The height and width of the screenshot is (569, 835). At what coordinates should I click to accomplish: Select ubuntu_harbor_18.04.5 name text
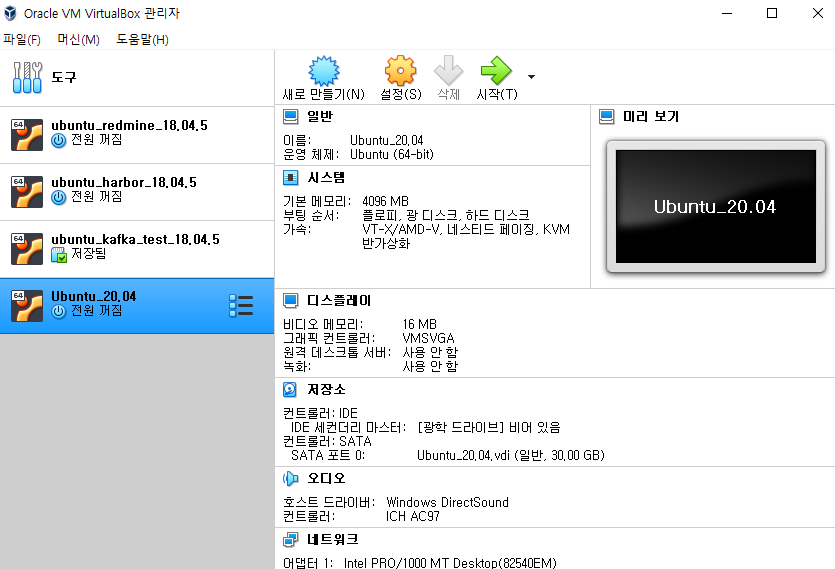coord(124,182)
